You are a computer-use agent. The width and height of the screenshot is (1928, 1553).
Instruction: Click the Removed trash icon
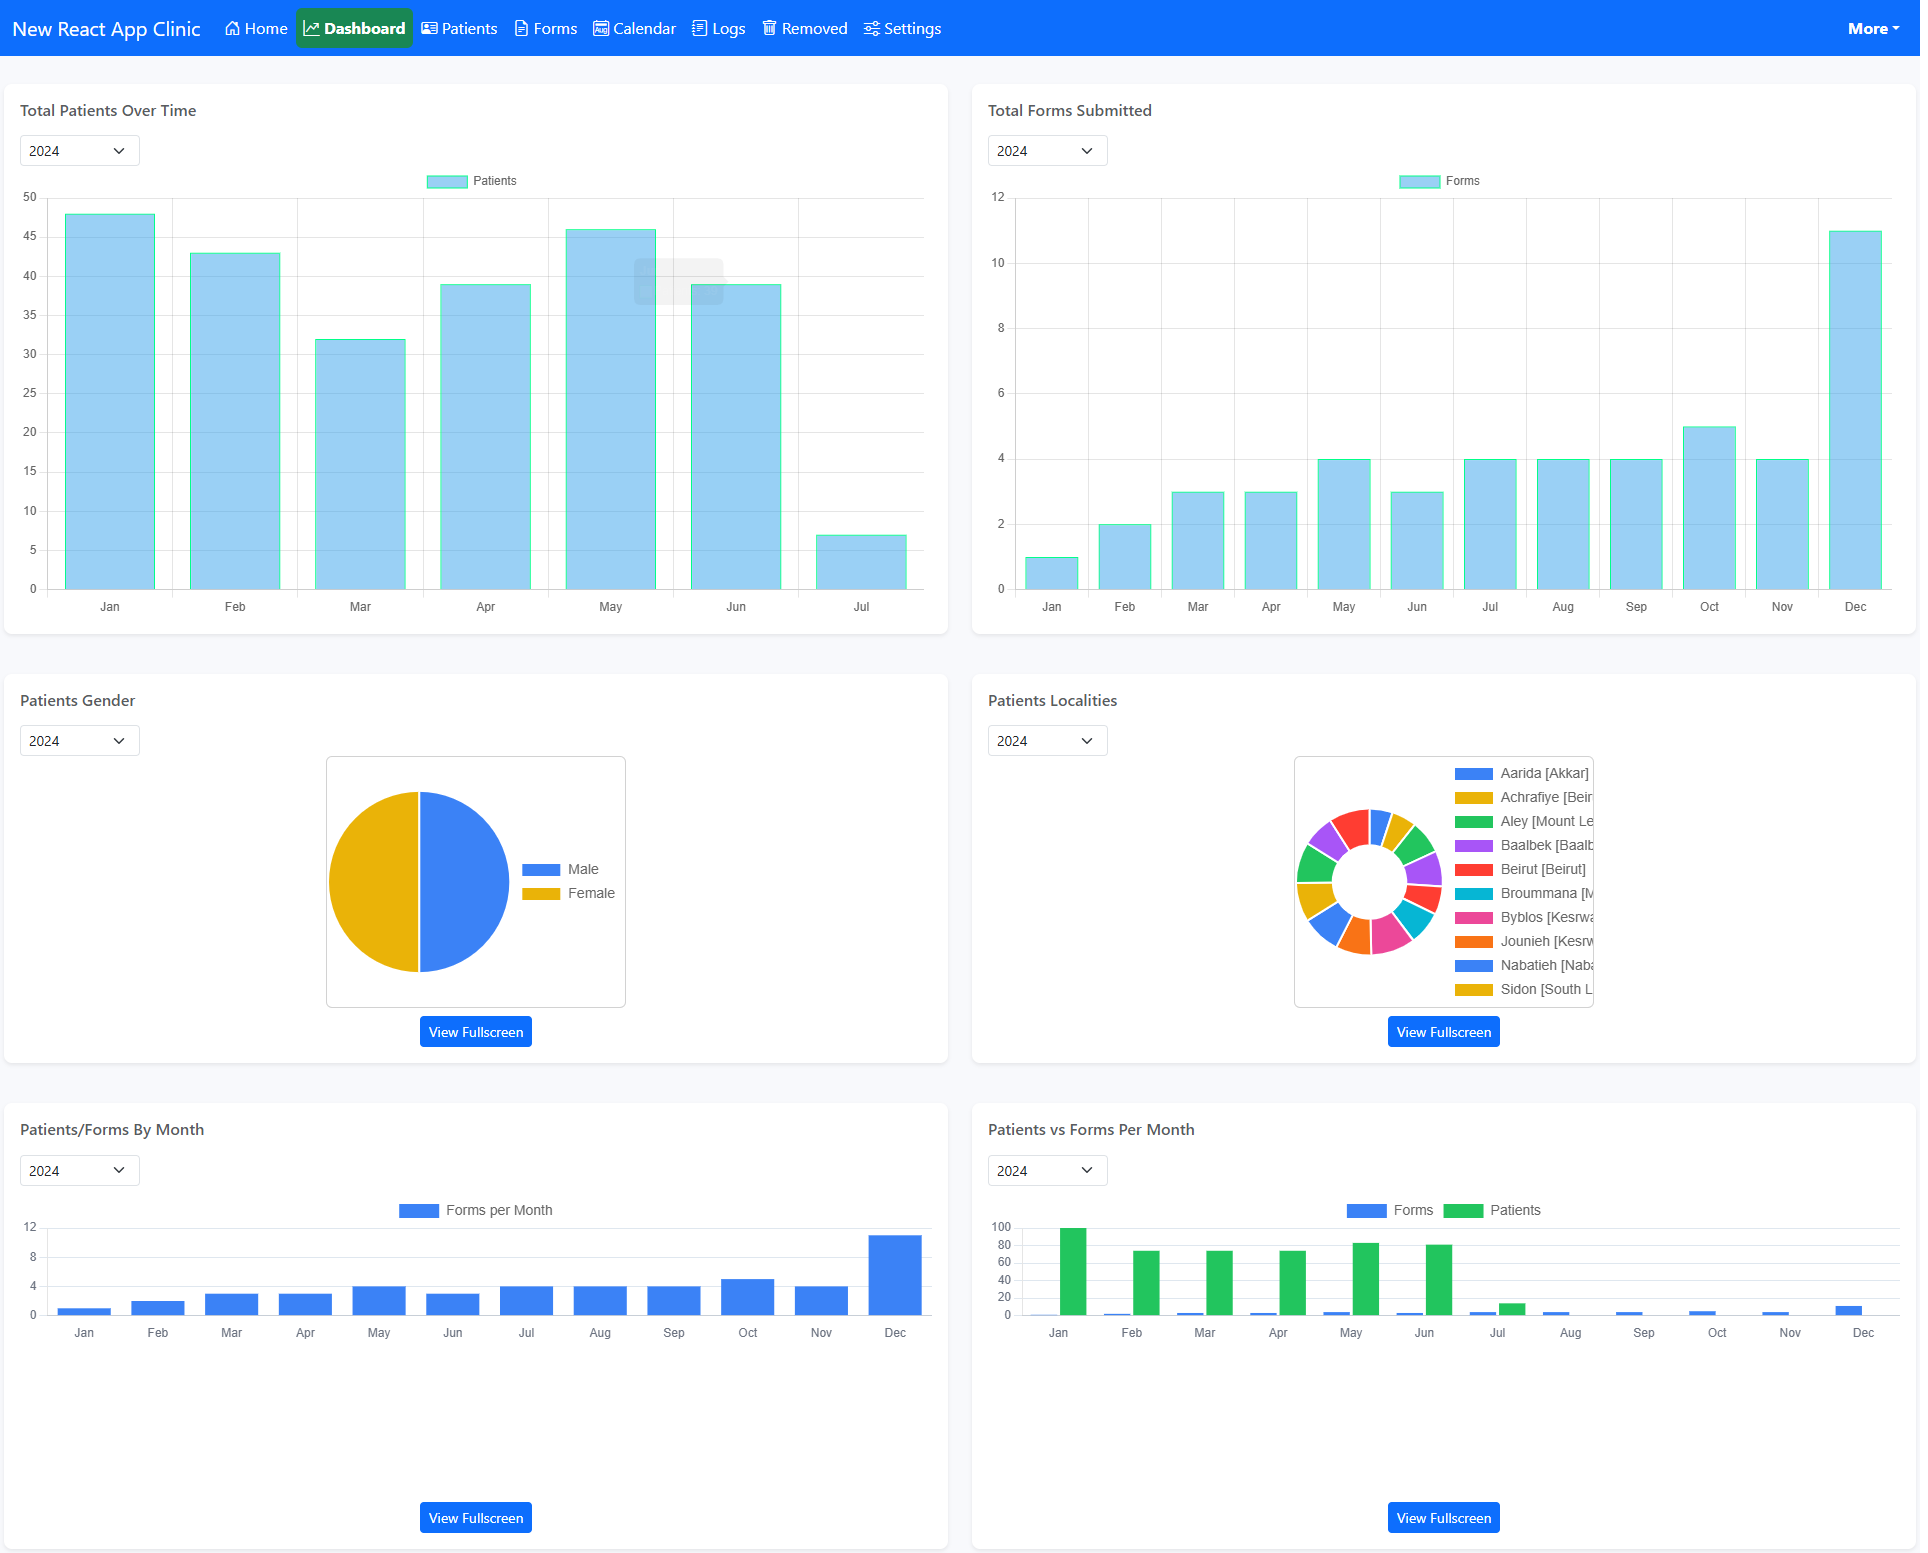tap(770, 28)
